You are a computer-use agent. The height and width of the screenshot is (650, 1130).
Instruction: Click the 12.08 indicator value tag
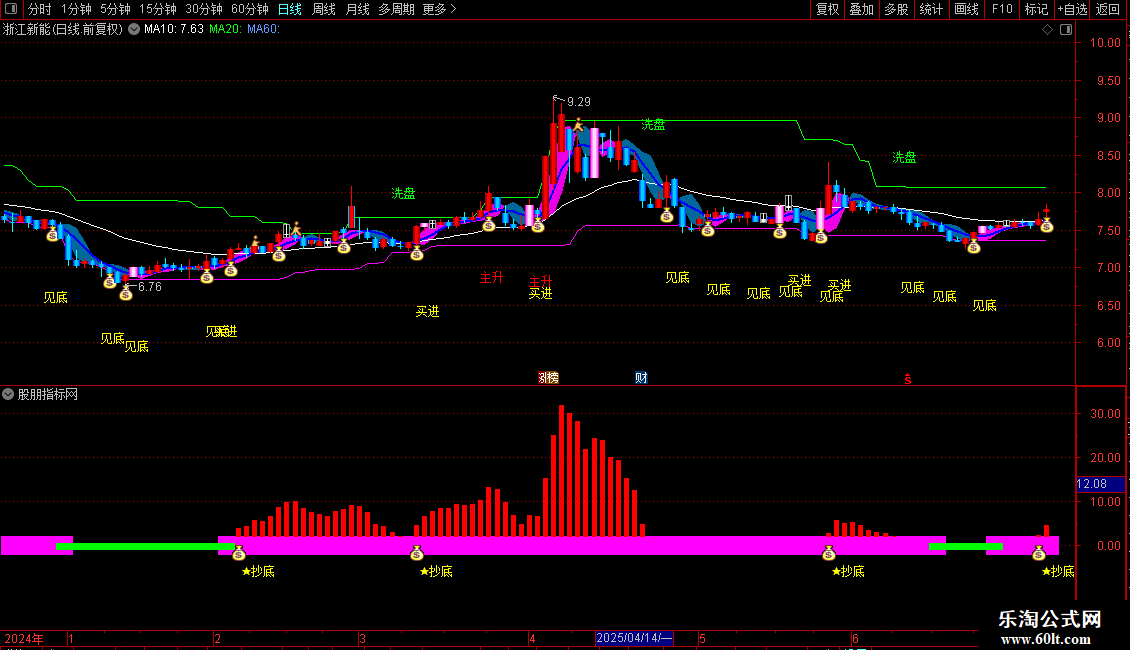click(1100, 484)
